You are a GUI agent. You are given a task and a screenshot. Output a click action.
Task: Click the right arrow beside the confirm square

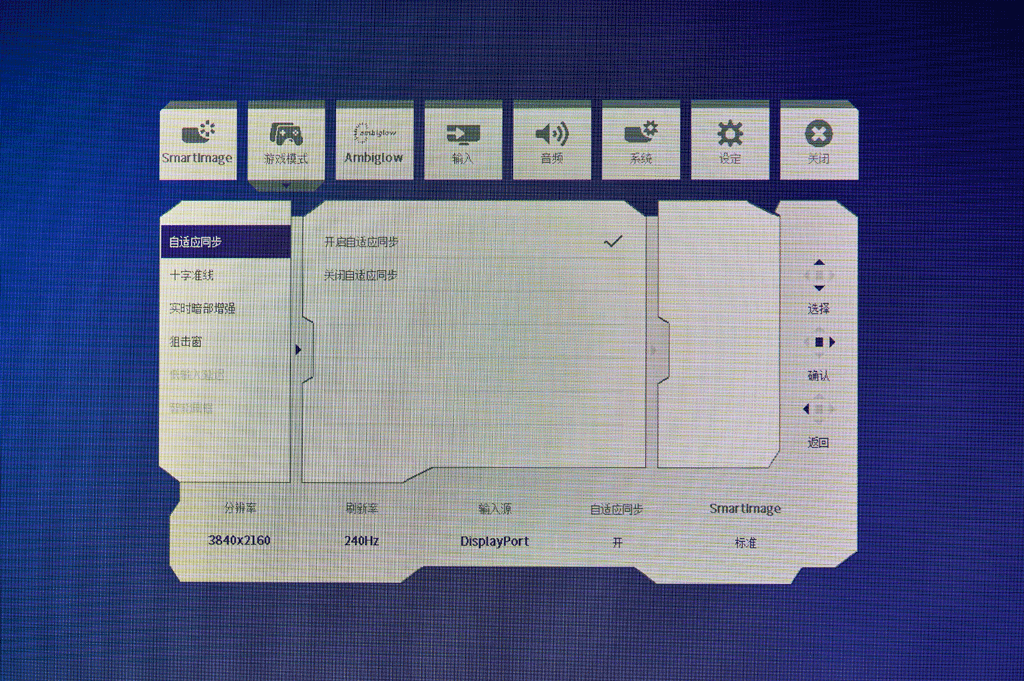pyautogui.click(x=832, y=342)
